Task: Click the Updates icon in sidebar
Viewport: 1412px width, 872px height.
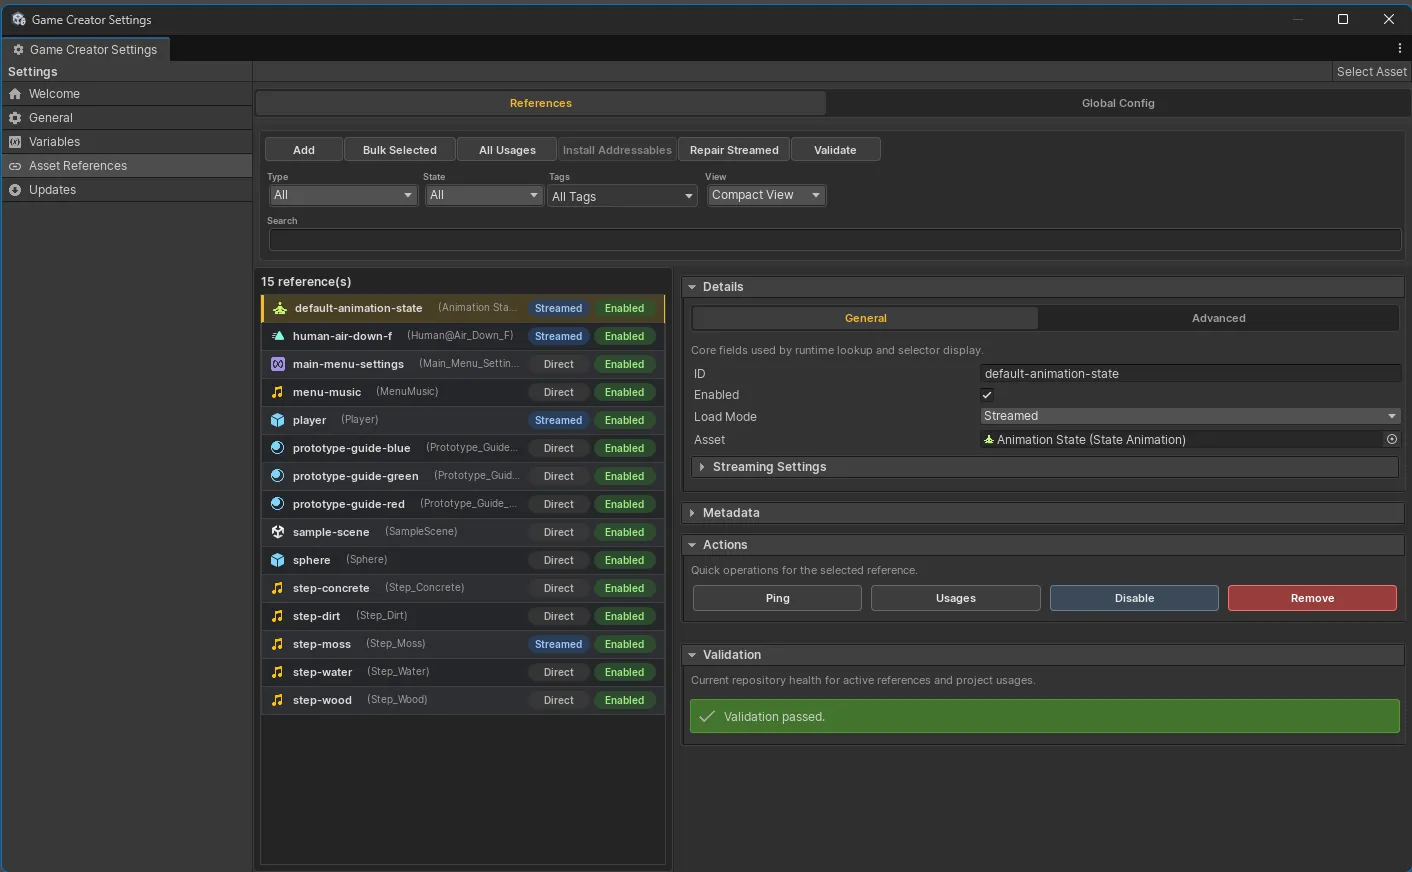Action: point(15,190)
